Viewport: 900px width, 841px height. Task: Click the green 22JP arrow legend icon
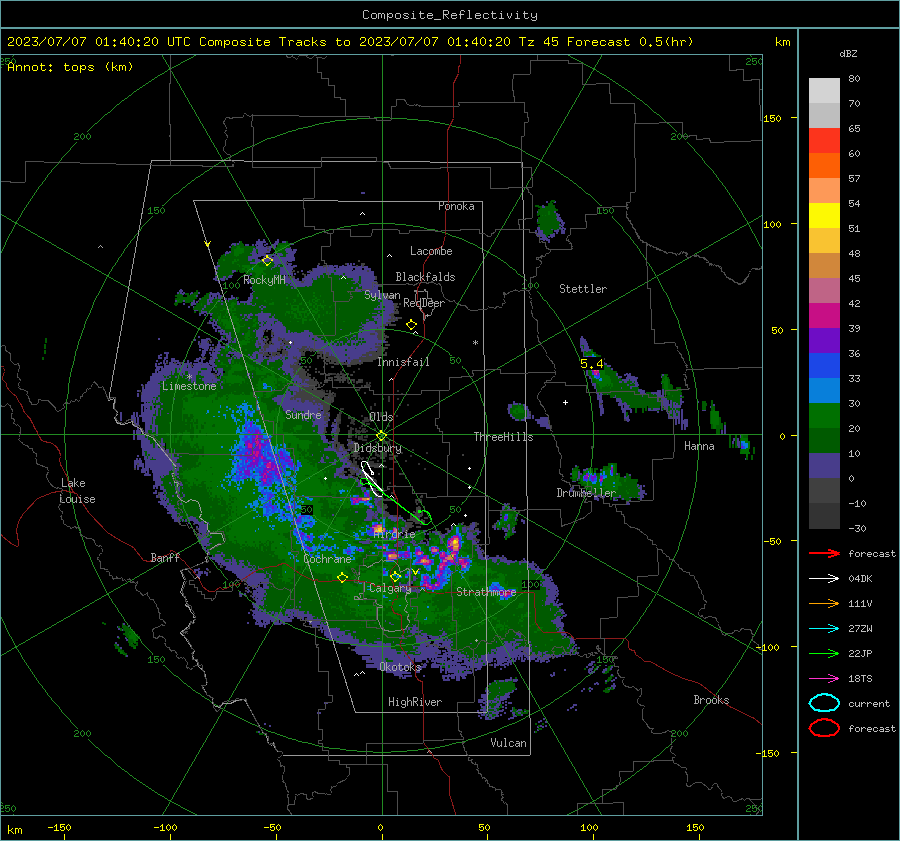coord(824,653)
